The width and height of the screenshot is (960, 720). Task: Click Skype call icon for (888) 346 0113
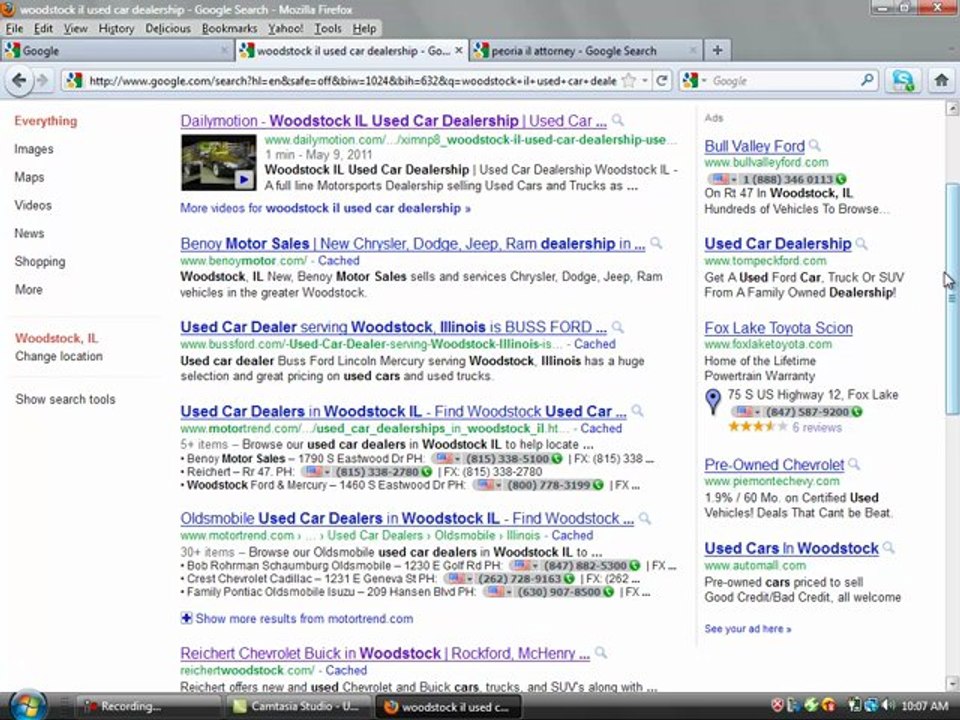click(x=841, y=179)
